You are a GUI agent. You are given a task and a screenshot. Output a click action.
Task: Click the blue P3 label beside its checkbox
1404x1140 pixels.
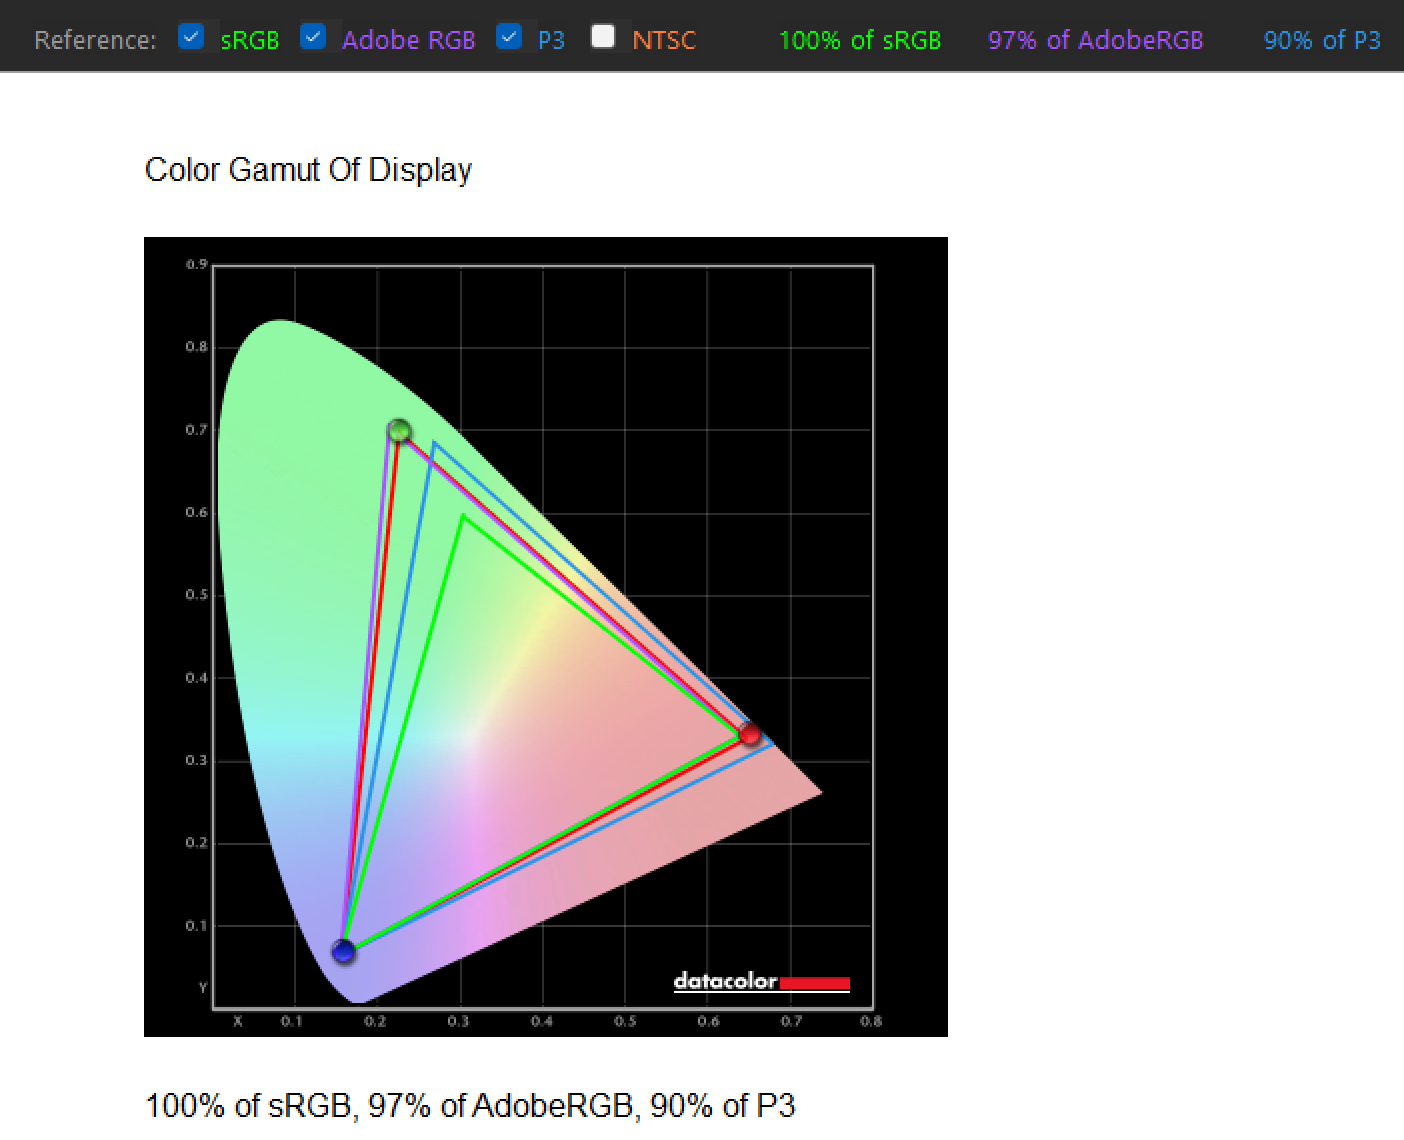click(551, 41)
